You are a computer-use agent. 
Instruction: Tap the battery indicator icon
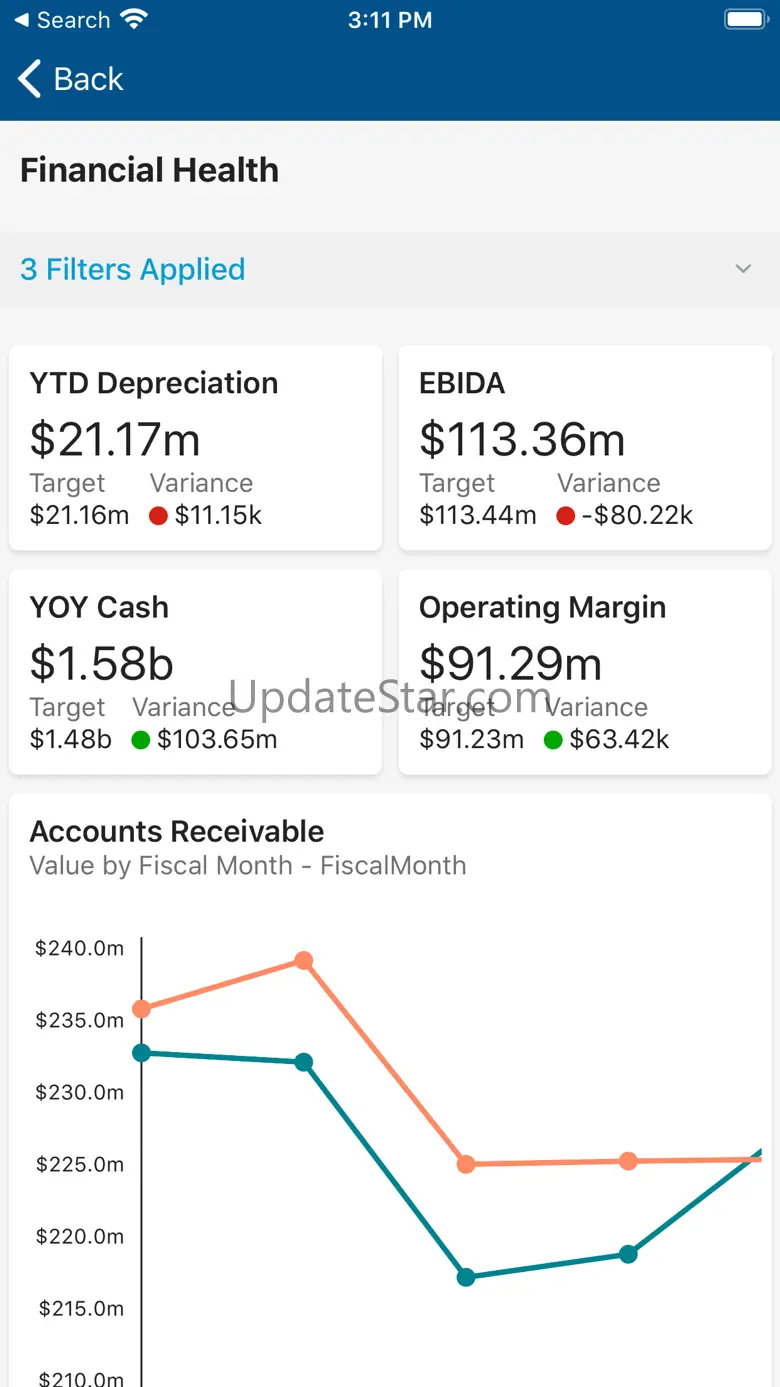(x=744, y=19)
